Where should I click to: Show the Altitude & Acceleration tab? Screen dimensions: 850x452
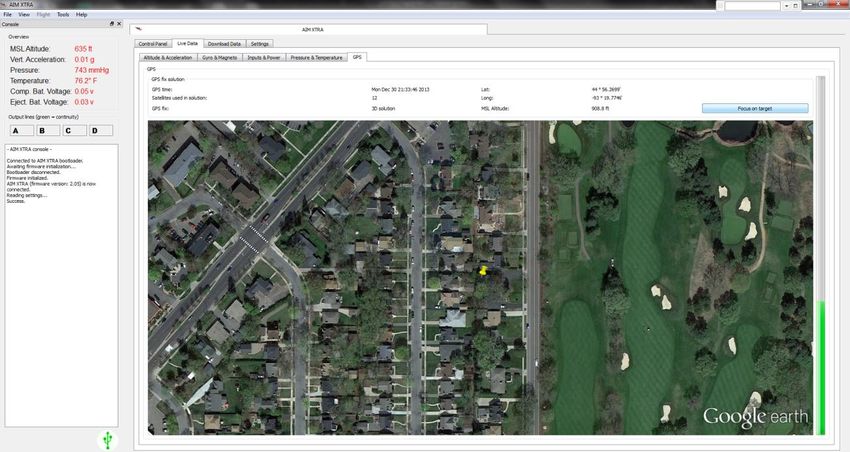(x=168, y=57)
